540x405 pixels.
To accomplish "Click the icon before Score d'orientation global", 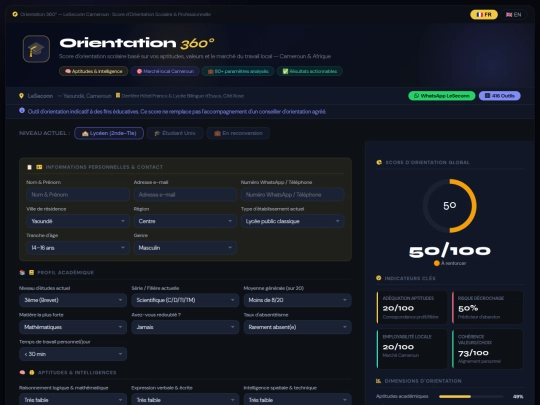I will pos(379,162).
